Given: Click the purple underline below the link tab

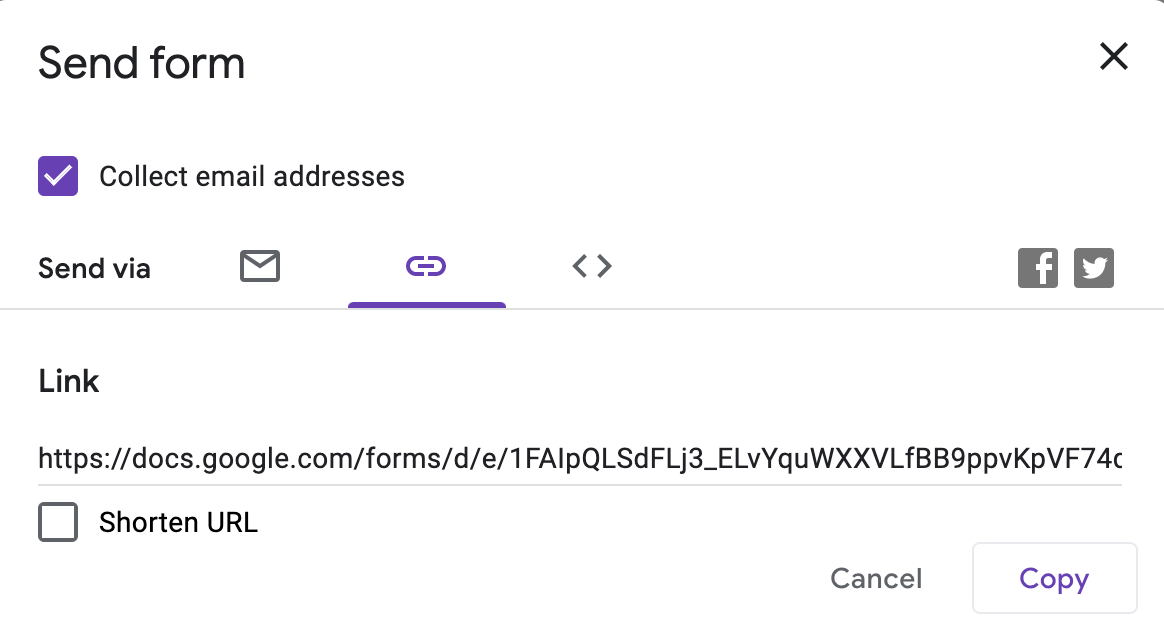Looking at the screenshot, I should tap(427, 305).
